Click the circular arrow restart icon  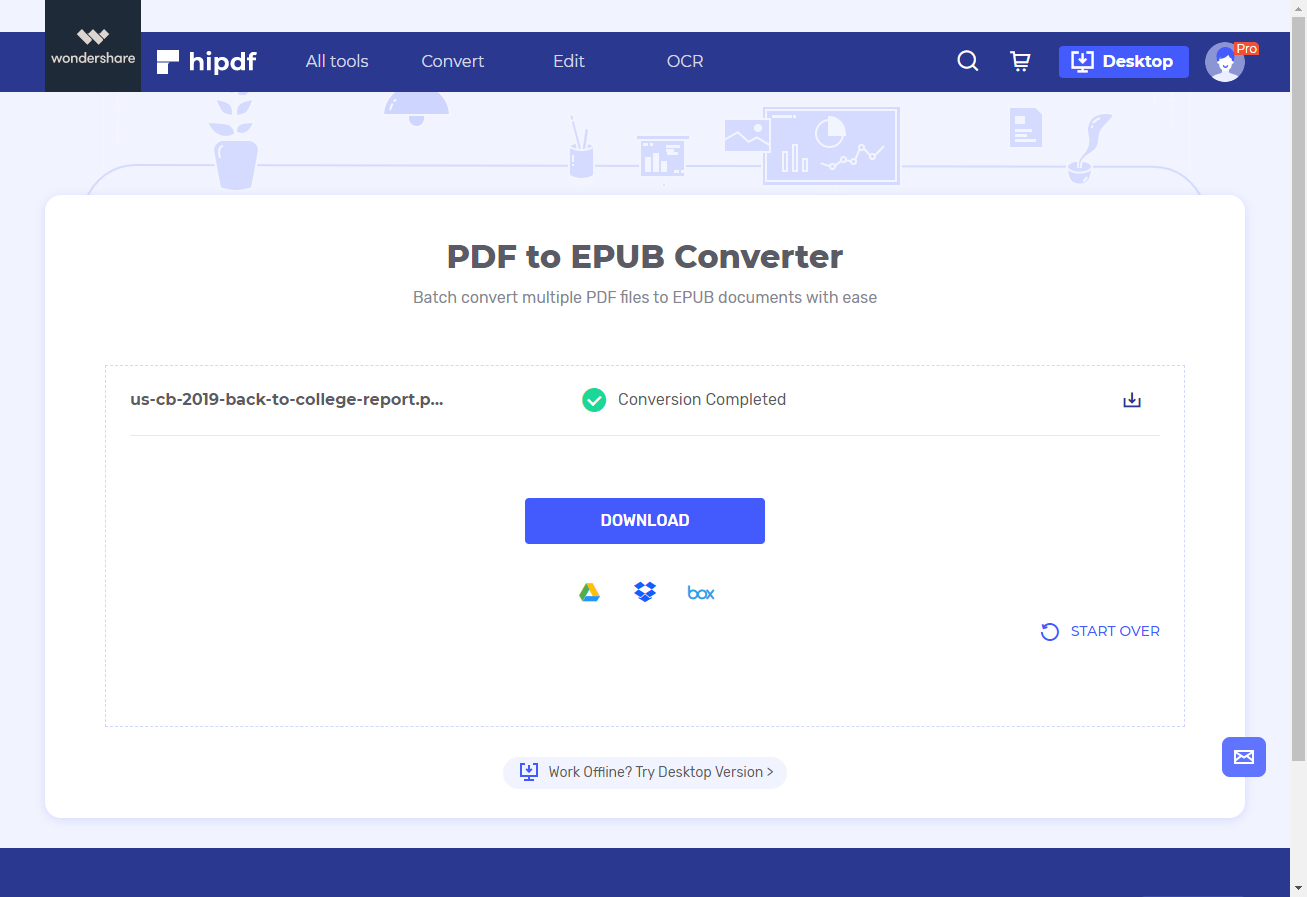click(1050, 632)
